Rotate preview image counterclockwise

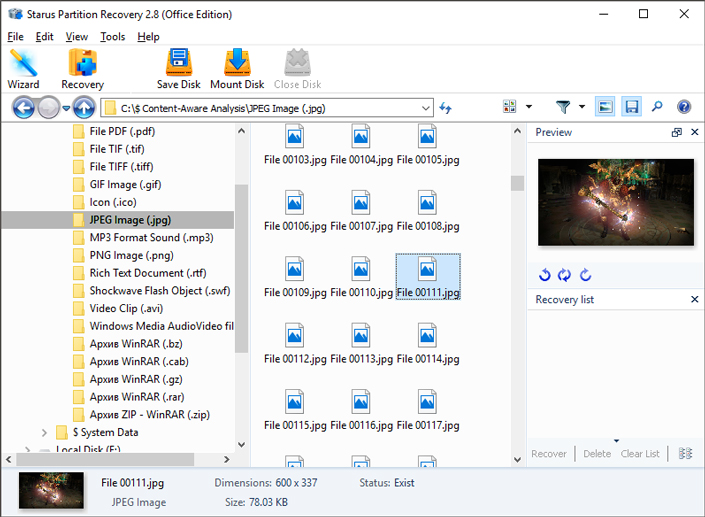pyautogui.click(x=544, y=274)
